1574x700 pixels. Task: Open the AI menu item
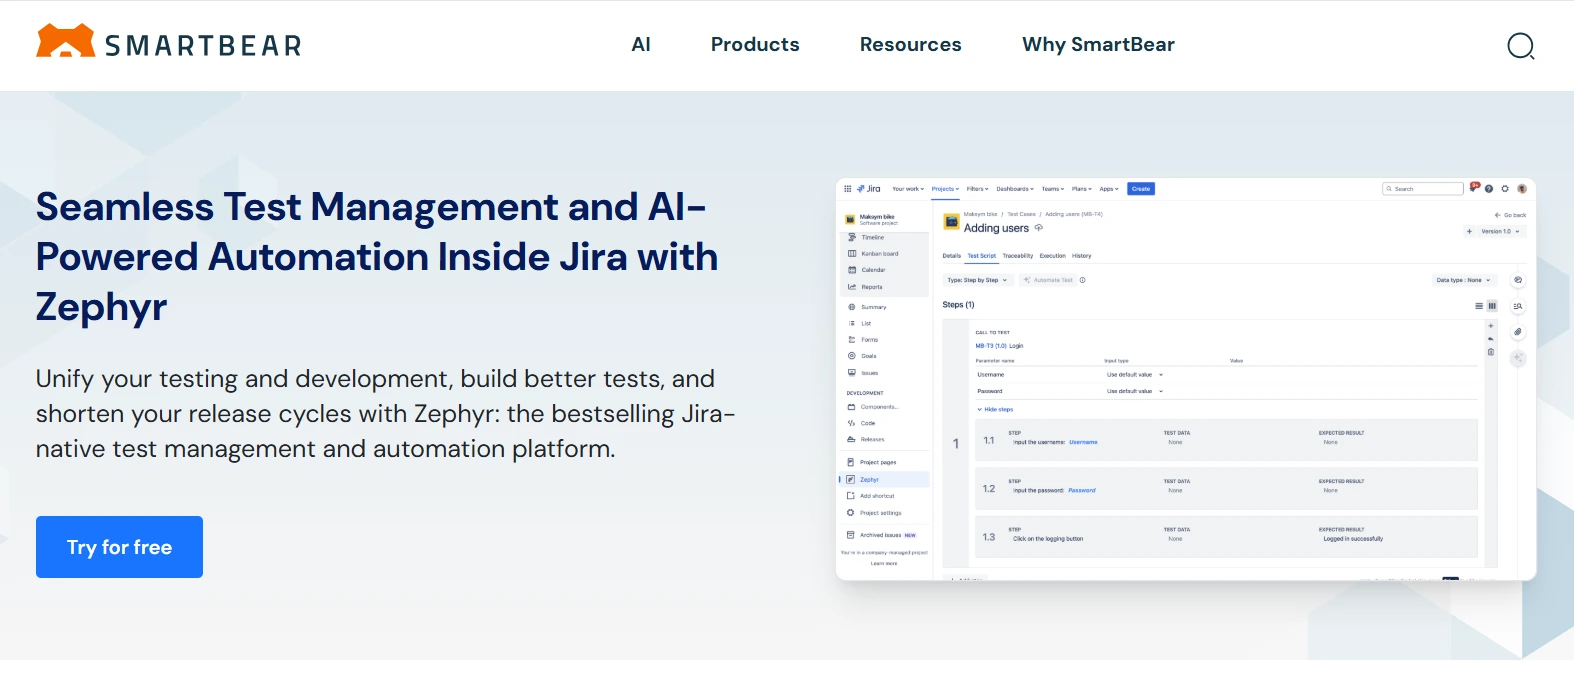pyautogui.click(x=641, y=44)
